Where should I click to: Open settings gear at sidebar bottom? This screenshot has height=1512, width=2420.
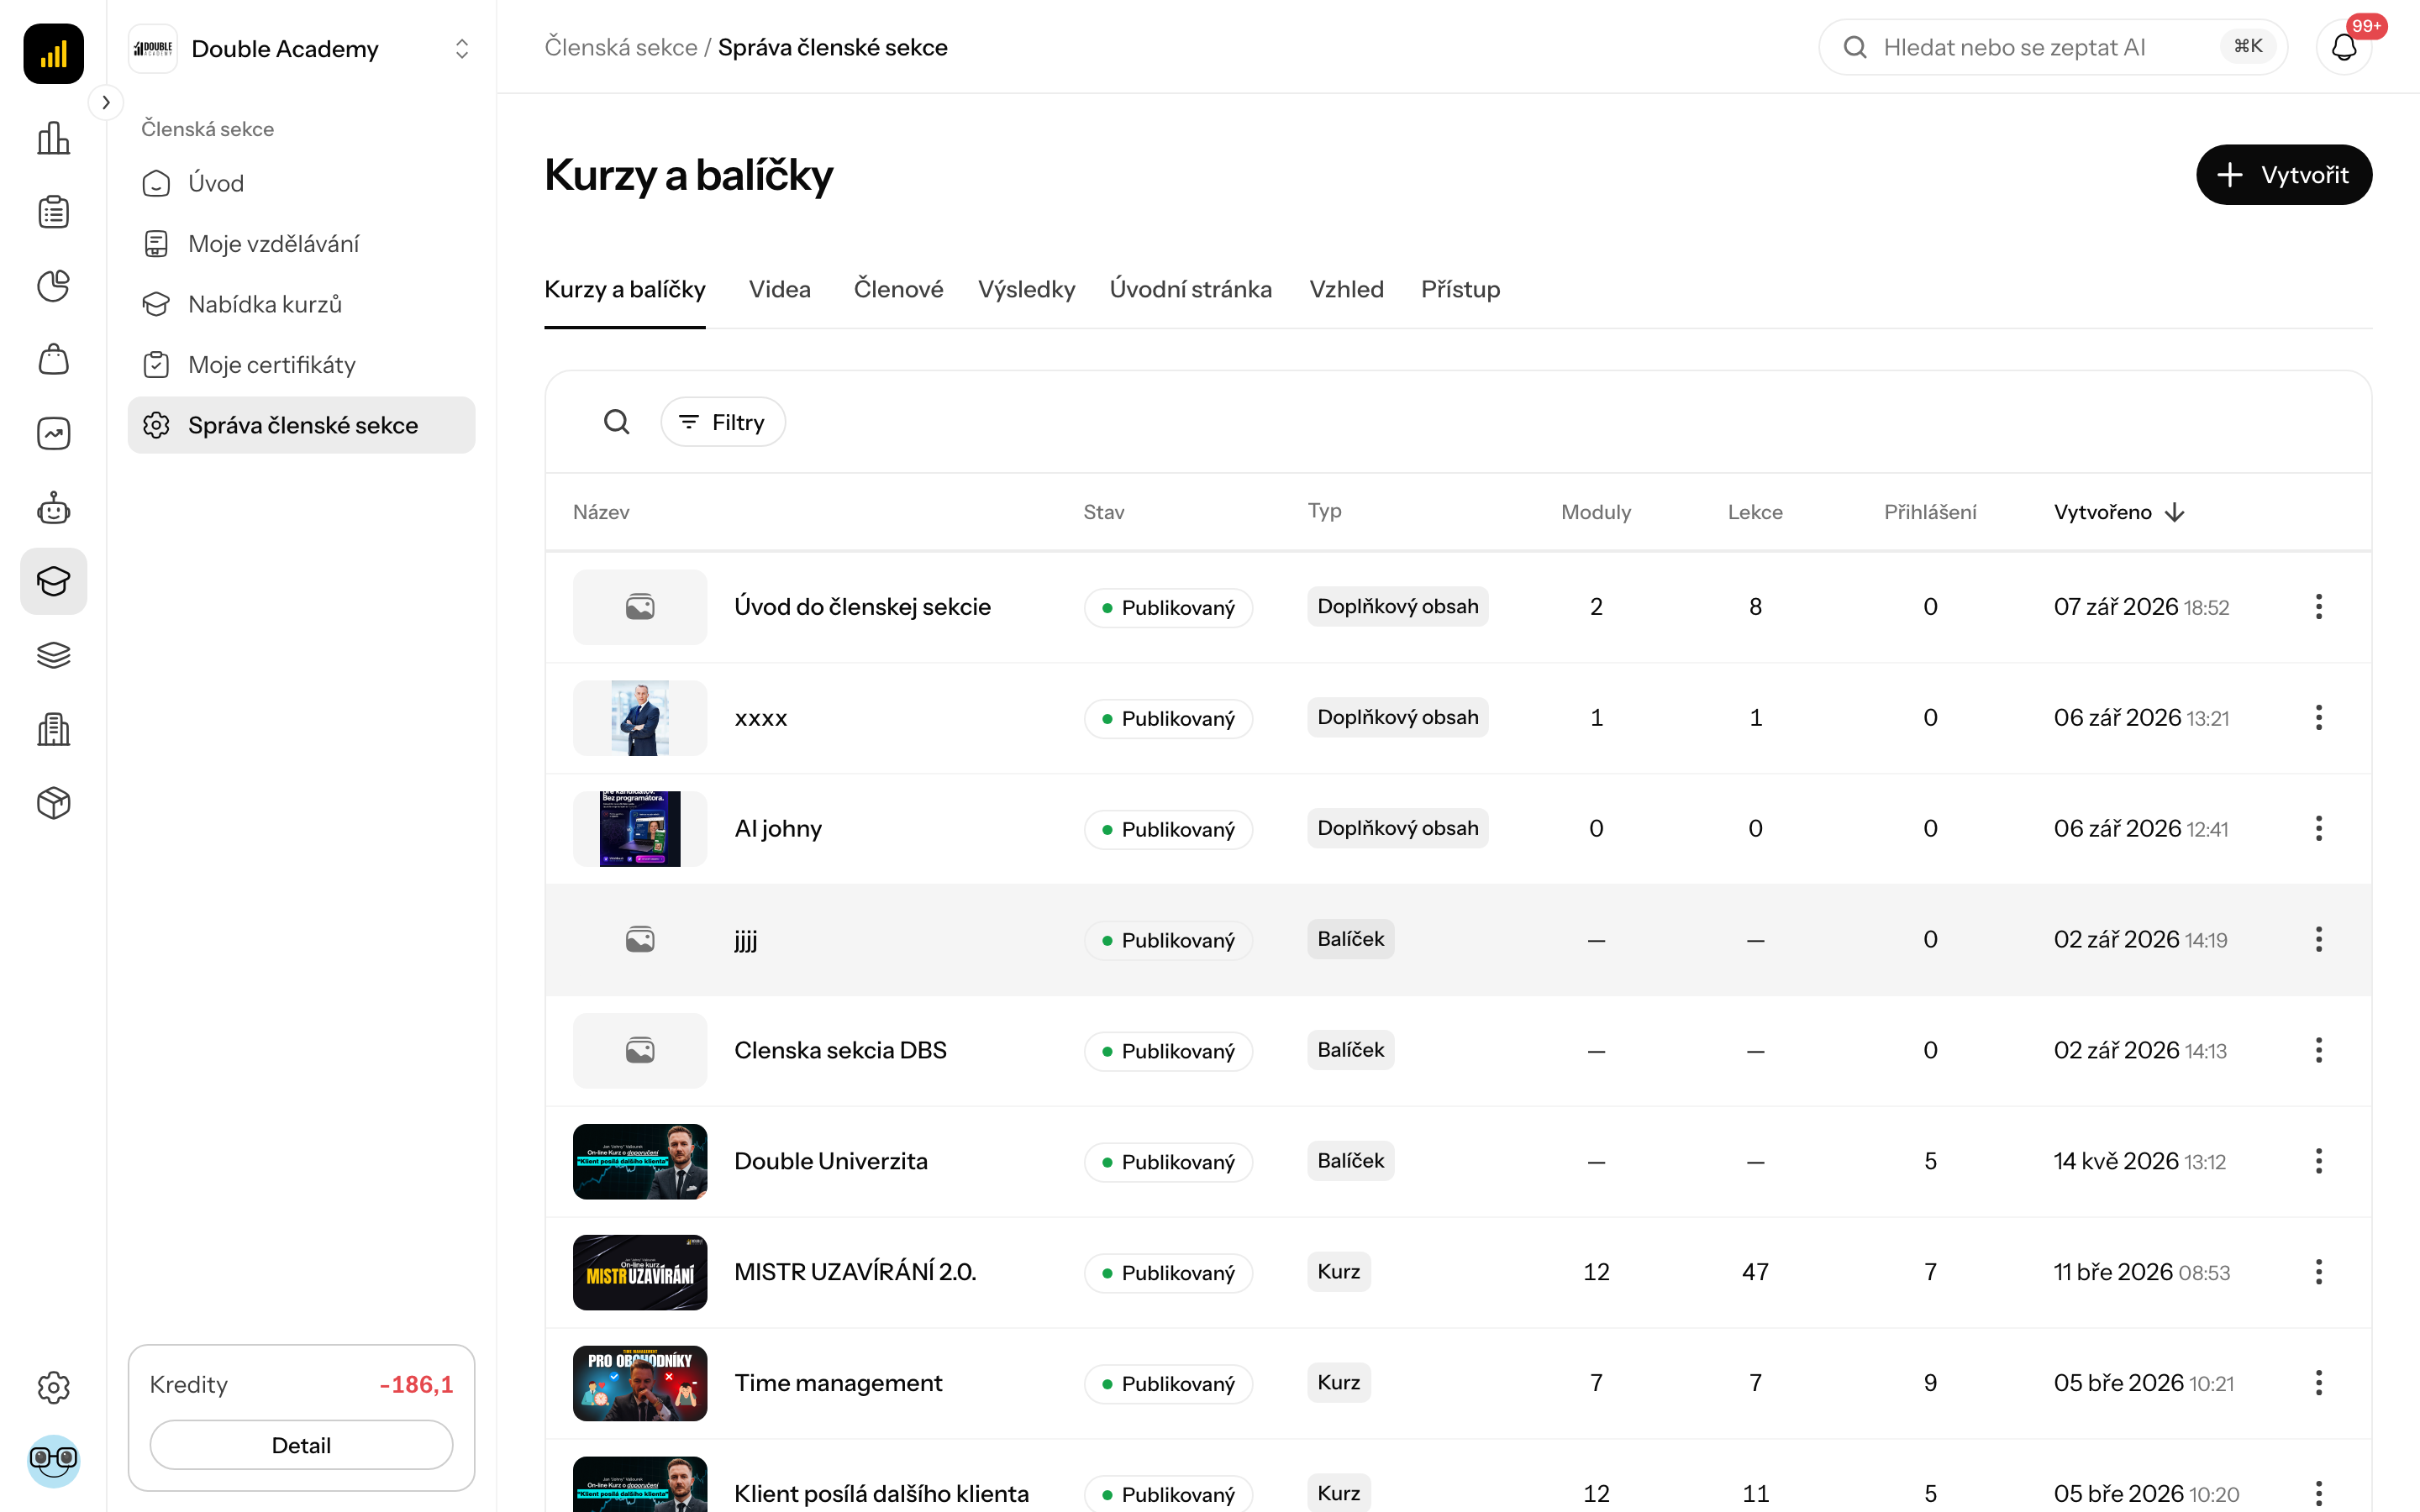(53, 1387)
